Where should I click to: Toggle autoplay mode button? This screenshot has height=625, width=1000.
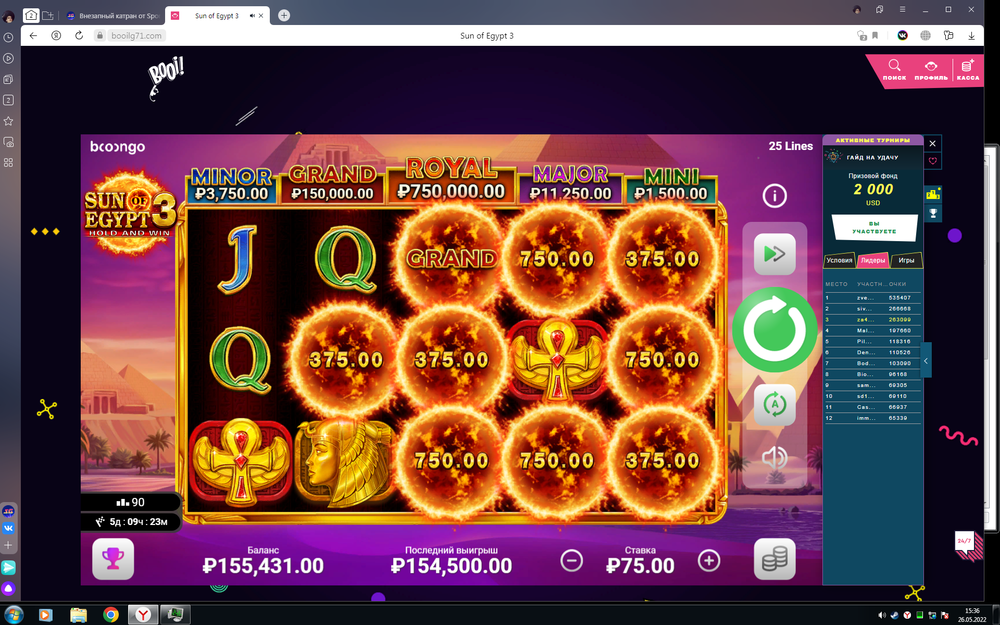coord(774,405)
